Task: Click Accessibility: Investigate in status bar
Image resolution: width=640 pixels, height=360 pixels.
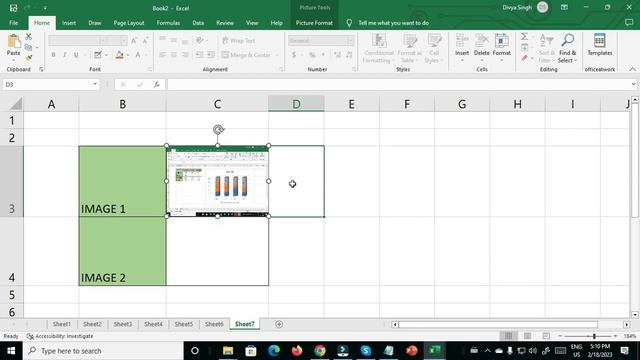Action: [x=60, y=336]
